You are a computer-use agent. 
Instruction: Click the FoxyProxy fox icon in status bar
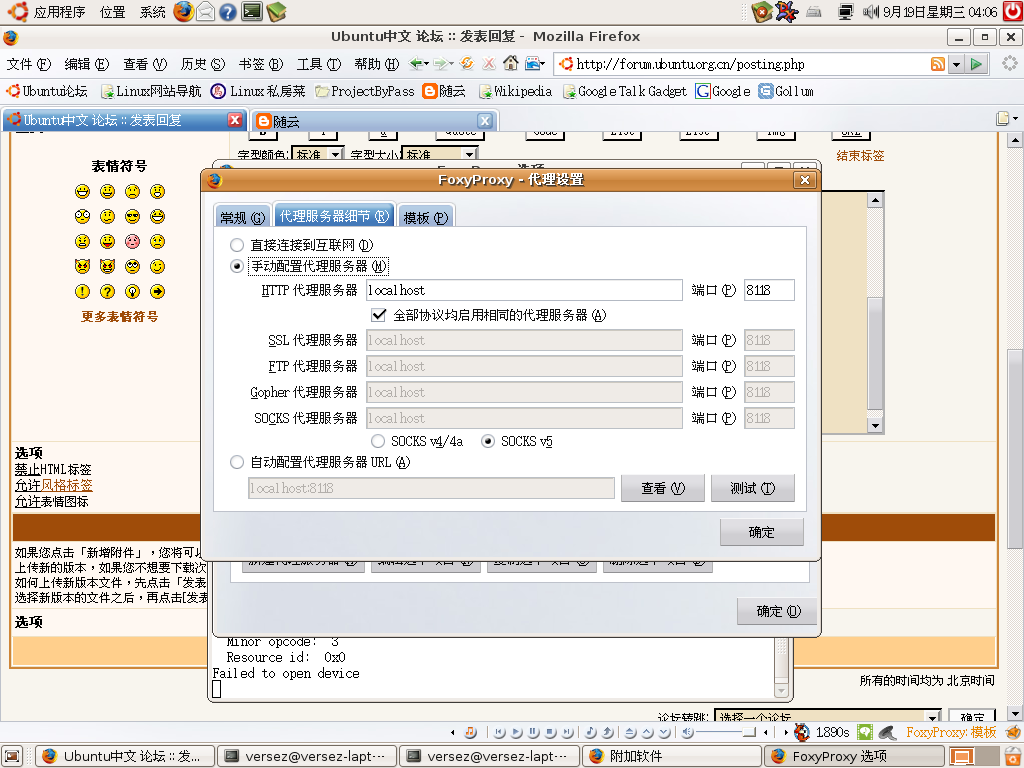1013,733
